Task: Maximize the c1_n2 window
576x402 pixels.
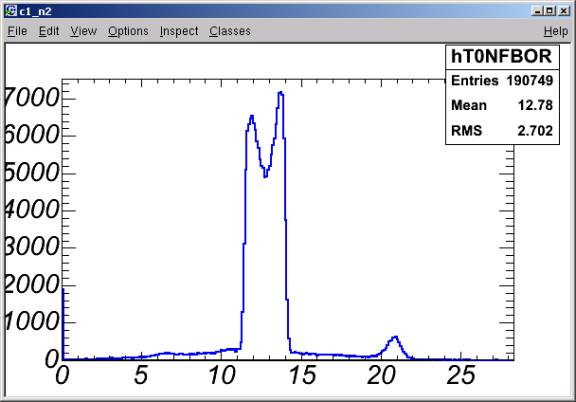Action: point(550,11)
